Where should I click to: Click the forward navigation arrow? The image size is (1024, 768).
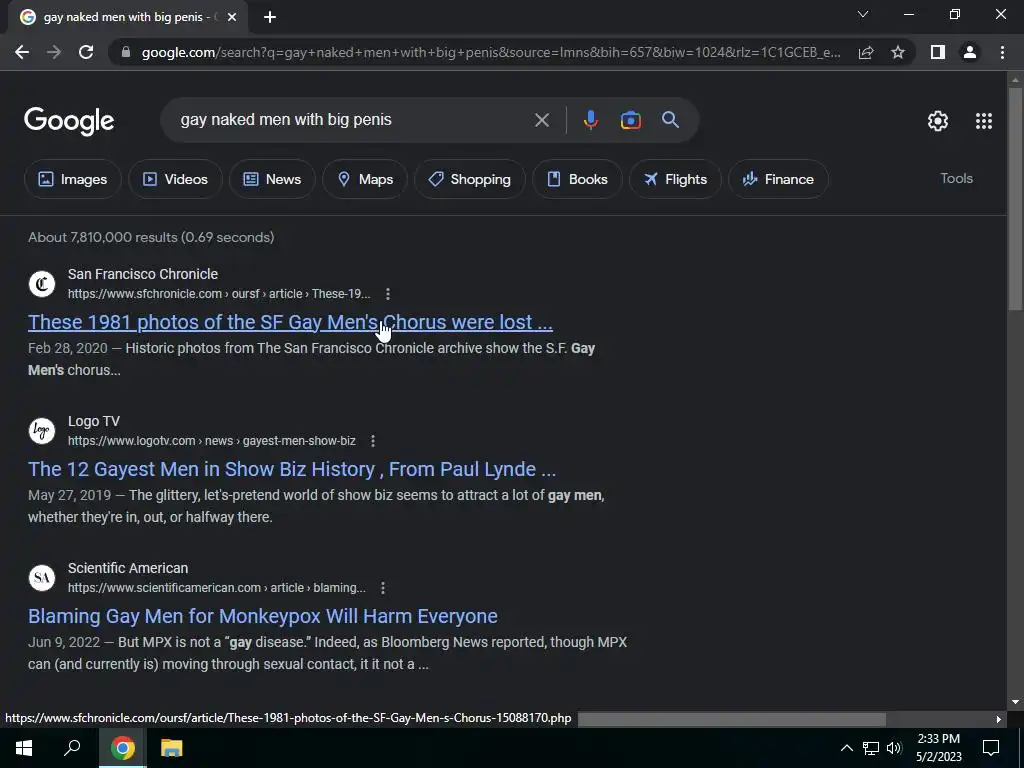click(54, 52)
